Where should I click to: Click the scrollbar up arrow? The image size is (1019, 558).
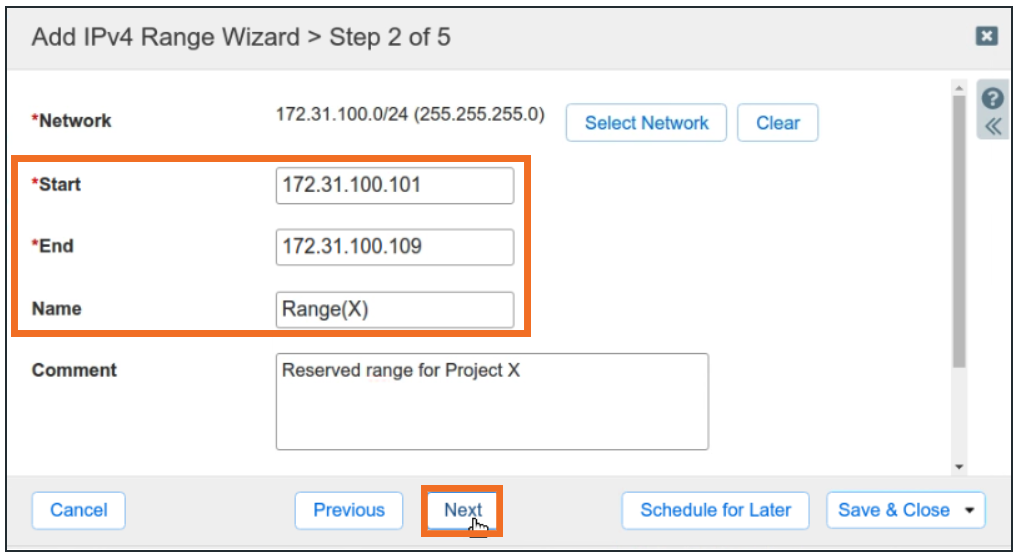click(x=960, y=89)
